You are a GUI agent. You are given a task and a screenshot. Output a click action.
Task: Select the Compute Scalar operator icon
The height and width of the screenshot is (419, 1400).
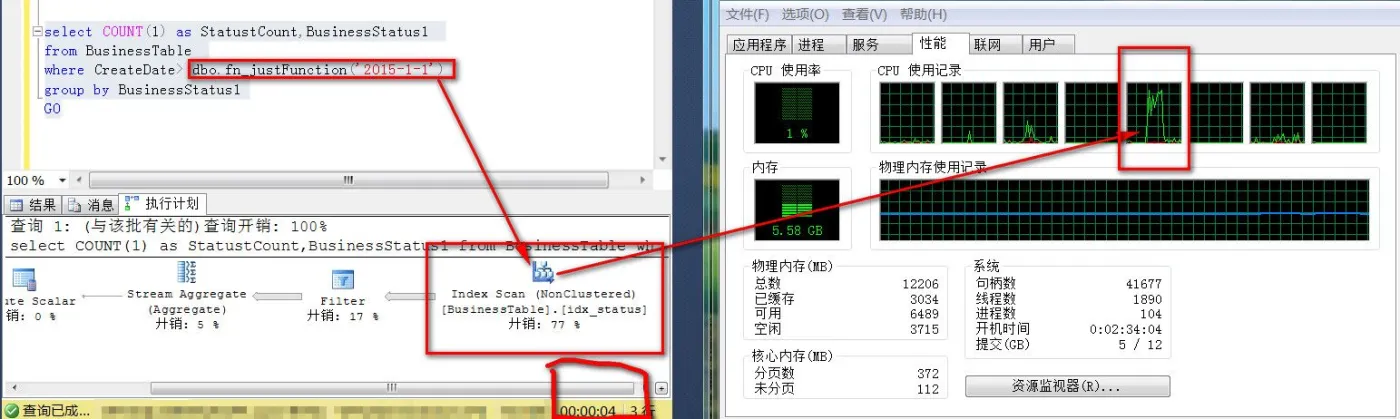[x=24, y=279]
